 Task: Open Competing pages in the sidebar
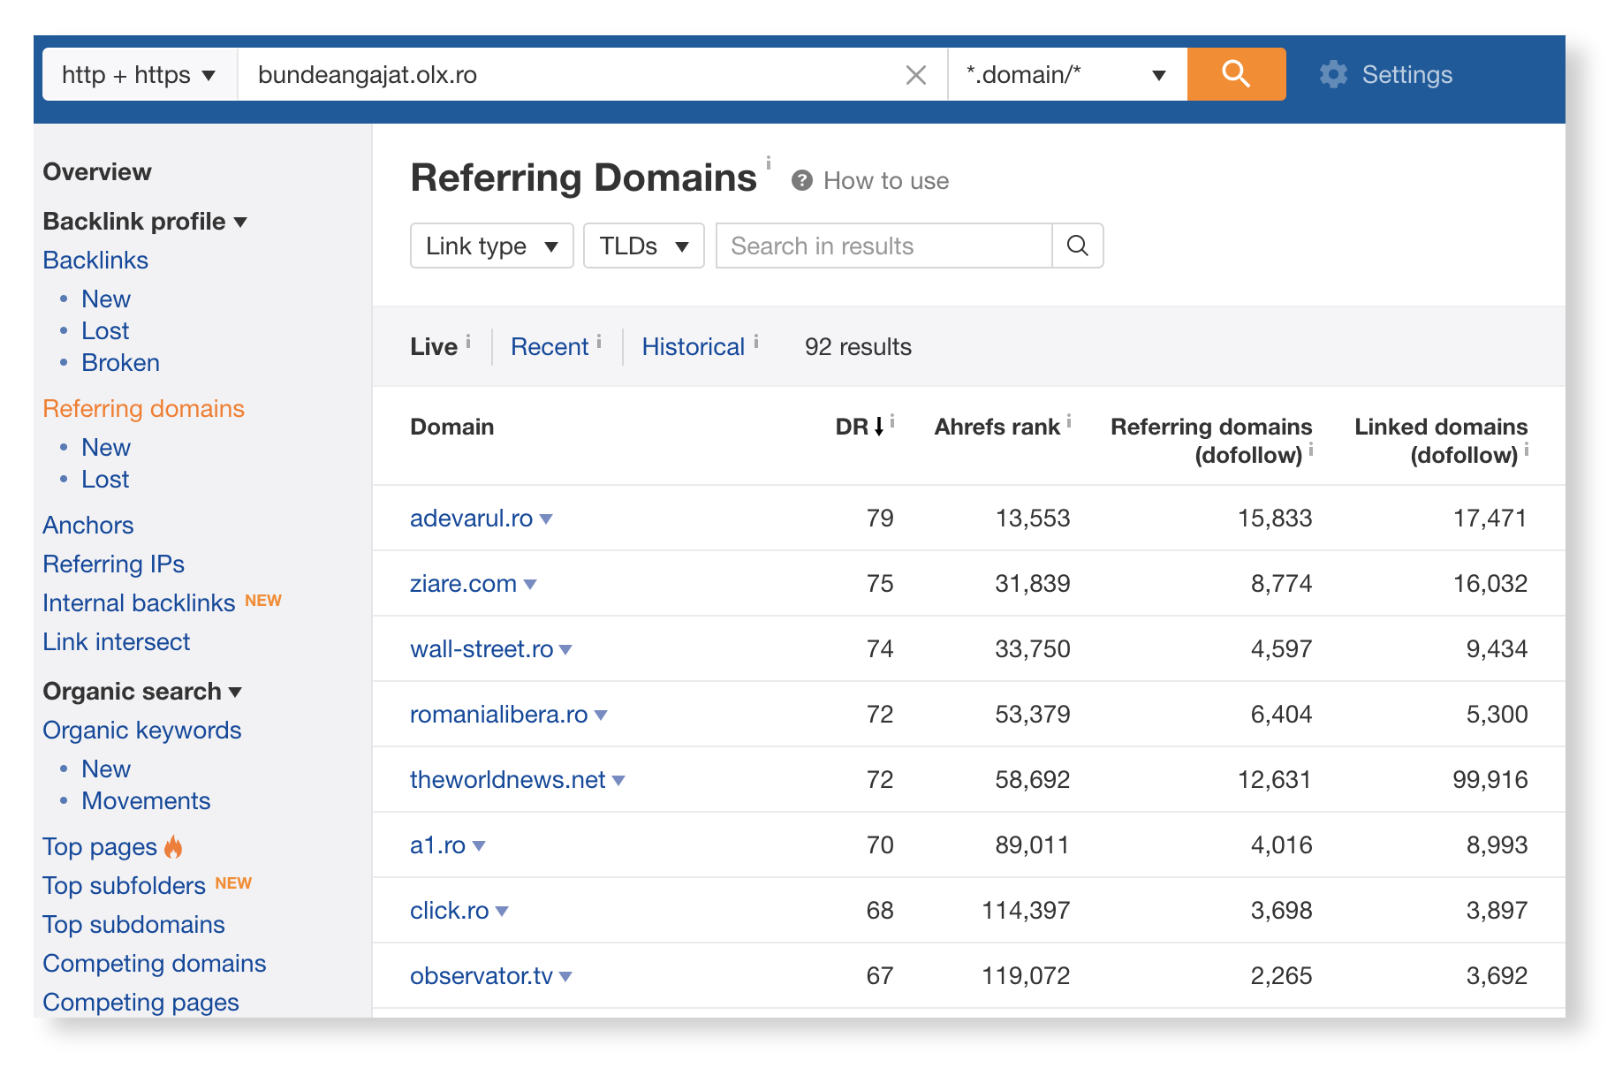coord(141,1002)
